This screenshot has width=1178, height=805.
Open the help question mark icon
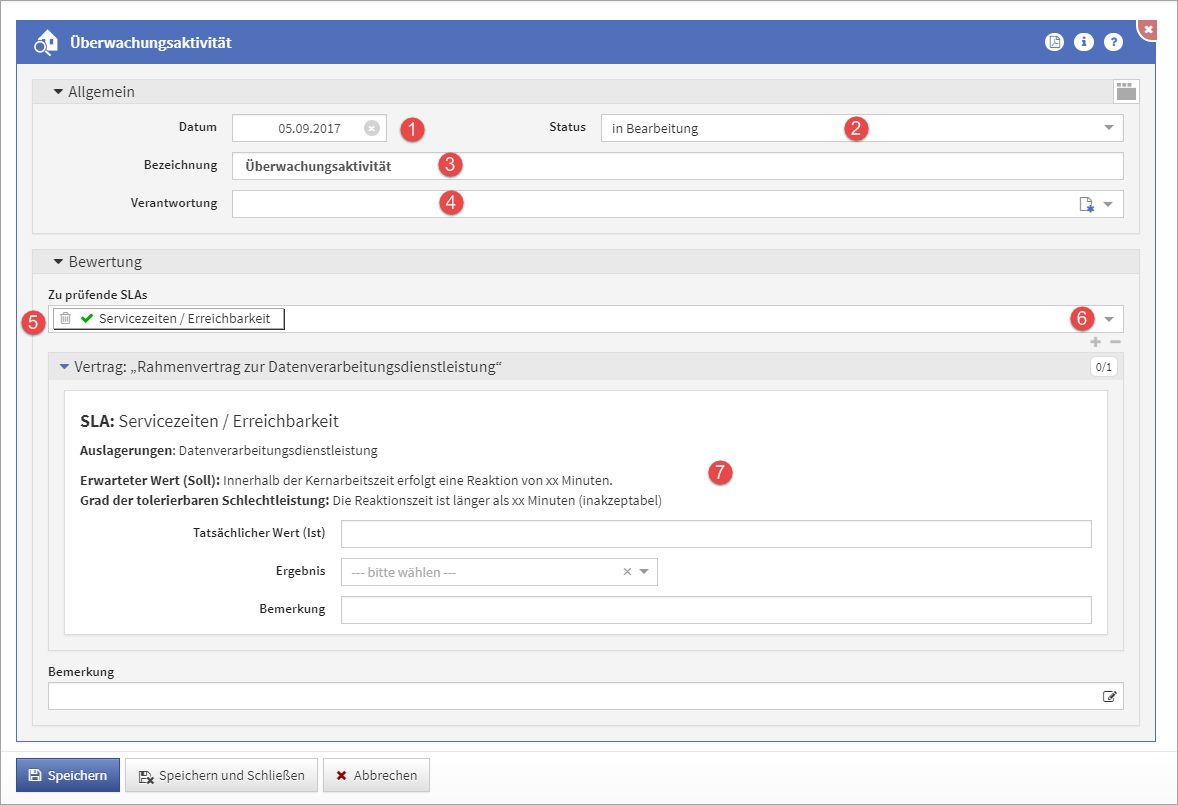(1113, 42)
